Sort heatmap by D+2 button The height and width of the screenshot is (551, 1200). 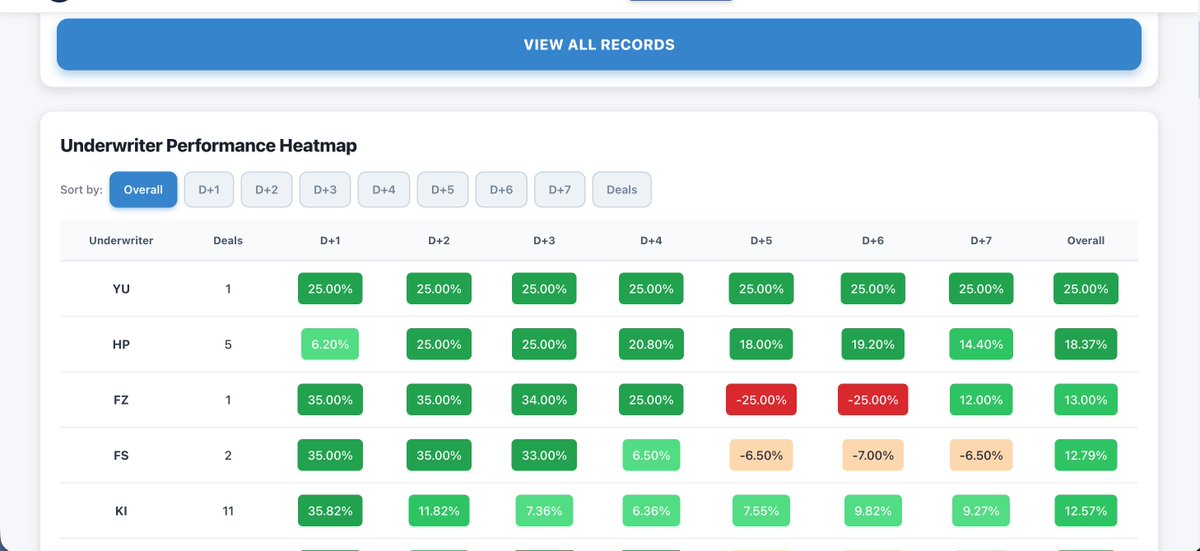[266, 189]
